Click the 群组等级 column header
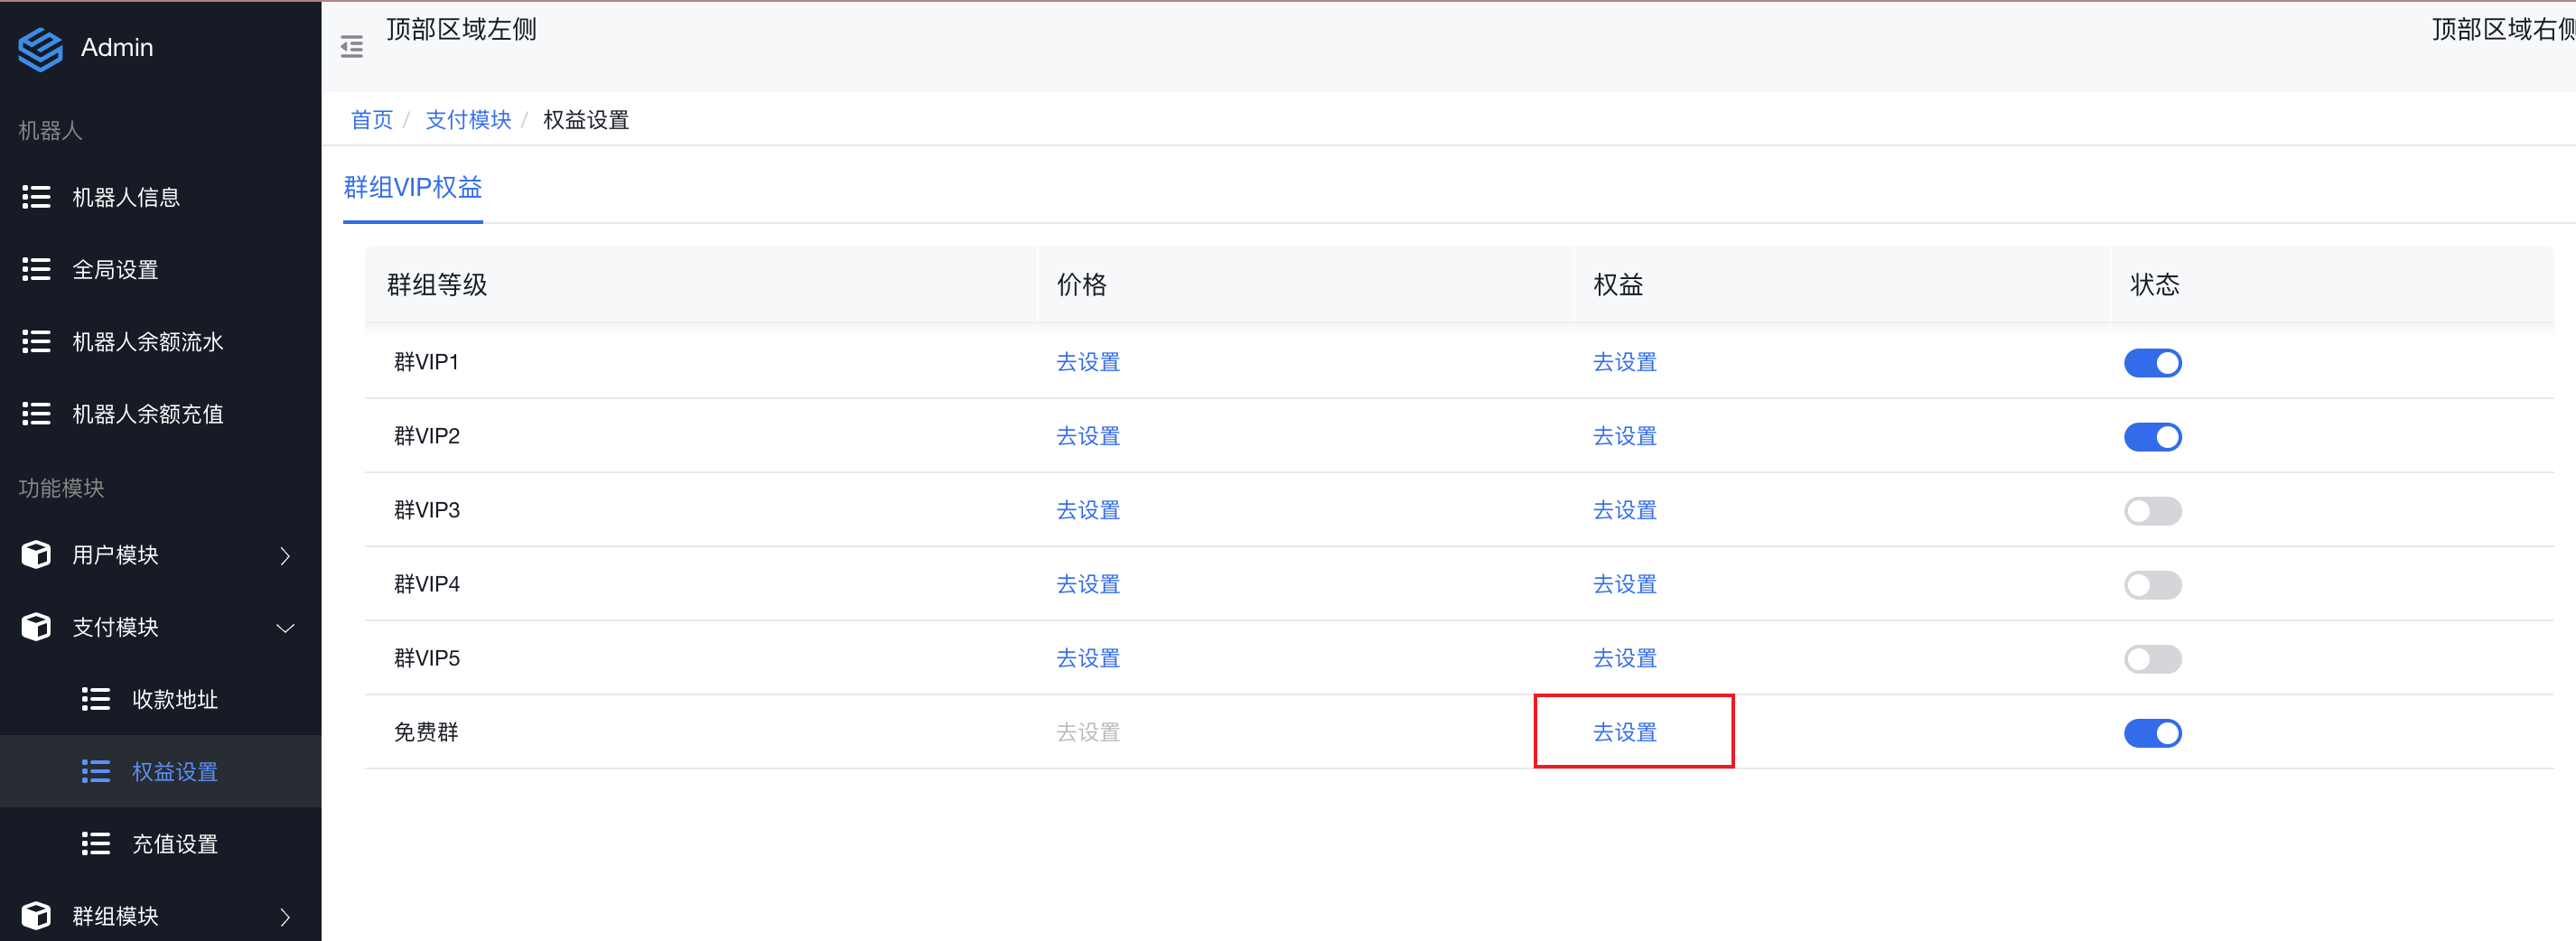The image size is (2576, 941). 437,285
